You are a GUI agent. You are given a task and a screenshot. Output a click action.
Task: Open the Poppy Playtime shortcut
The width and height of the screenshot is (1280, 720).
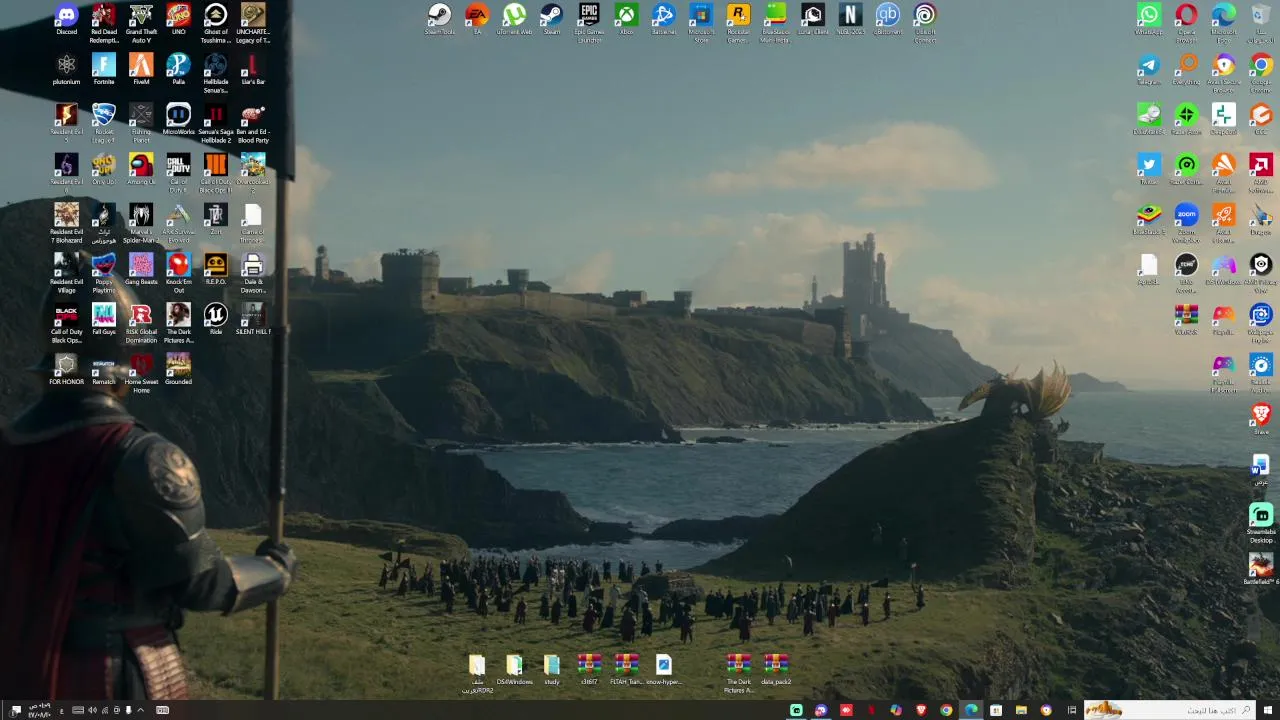click(x=104, y=273)
